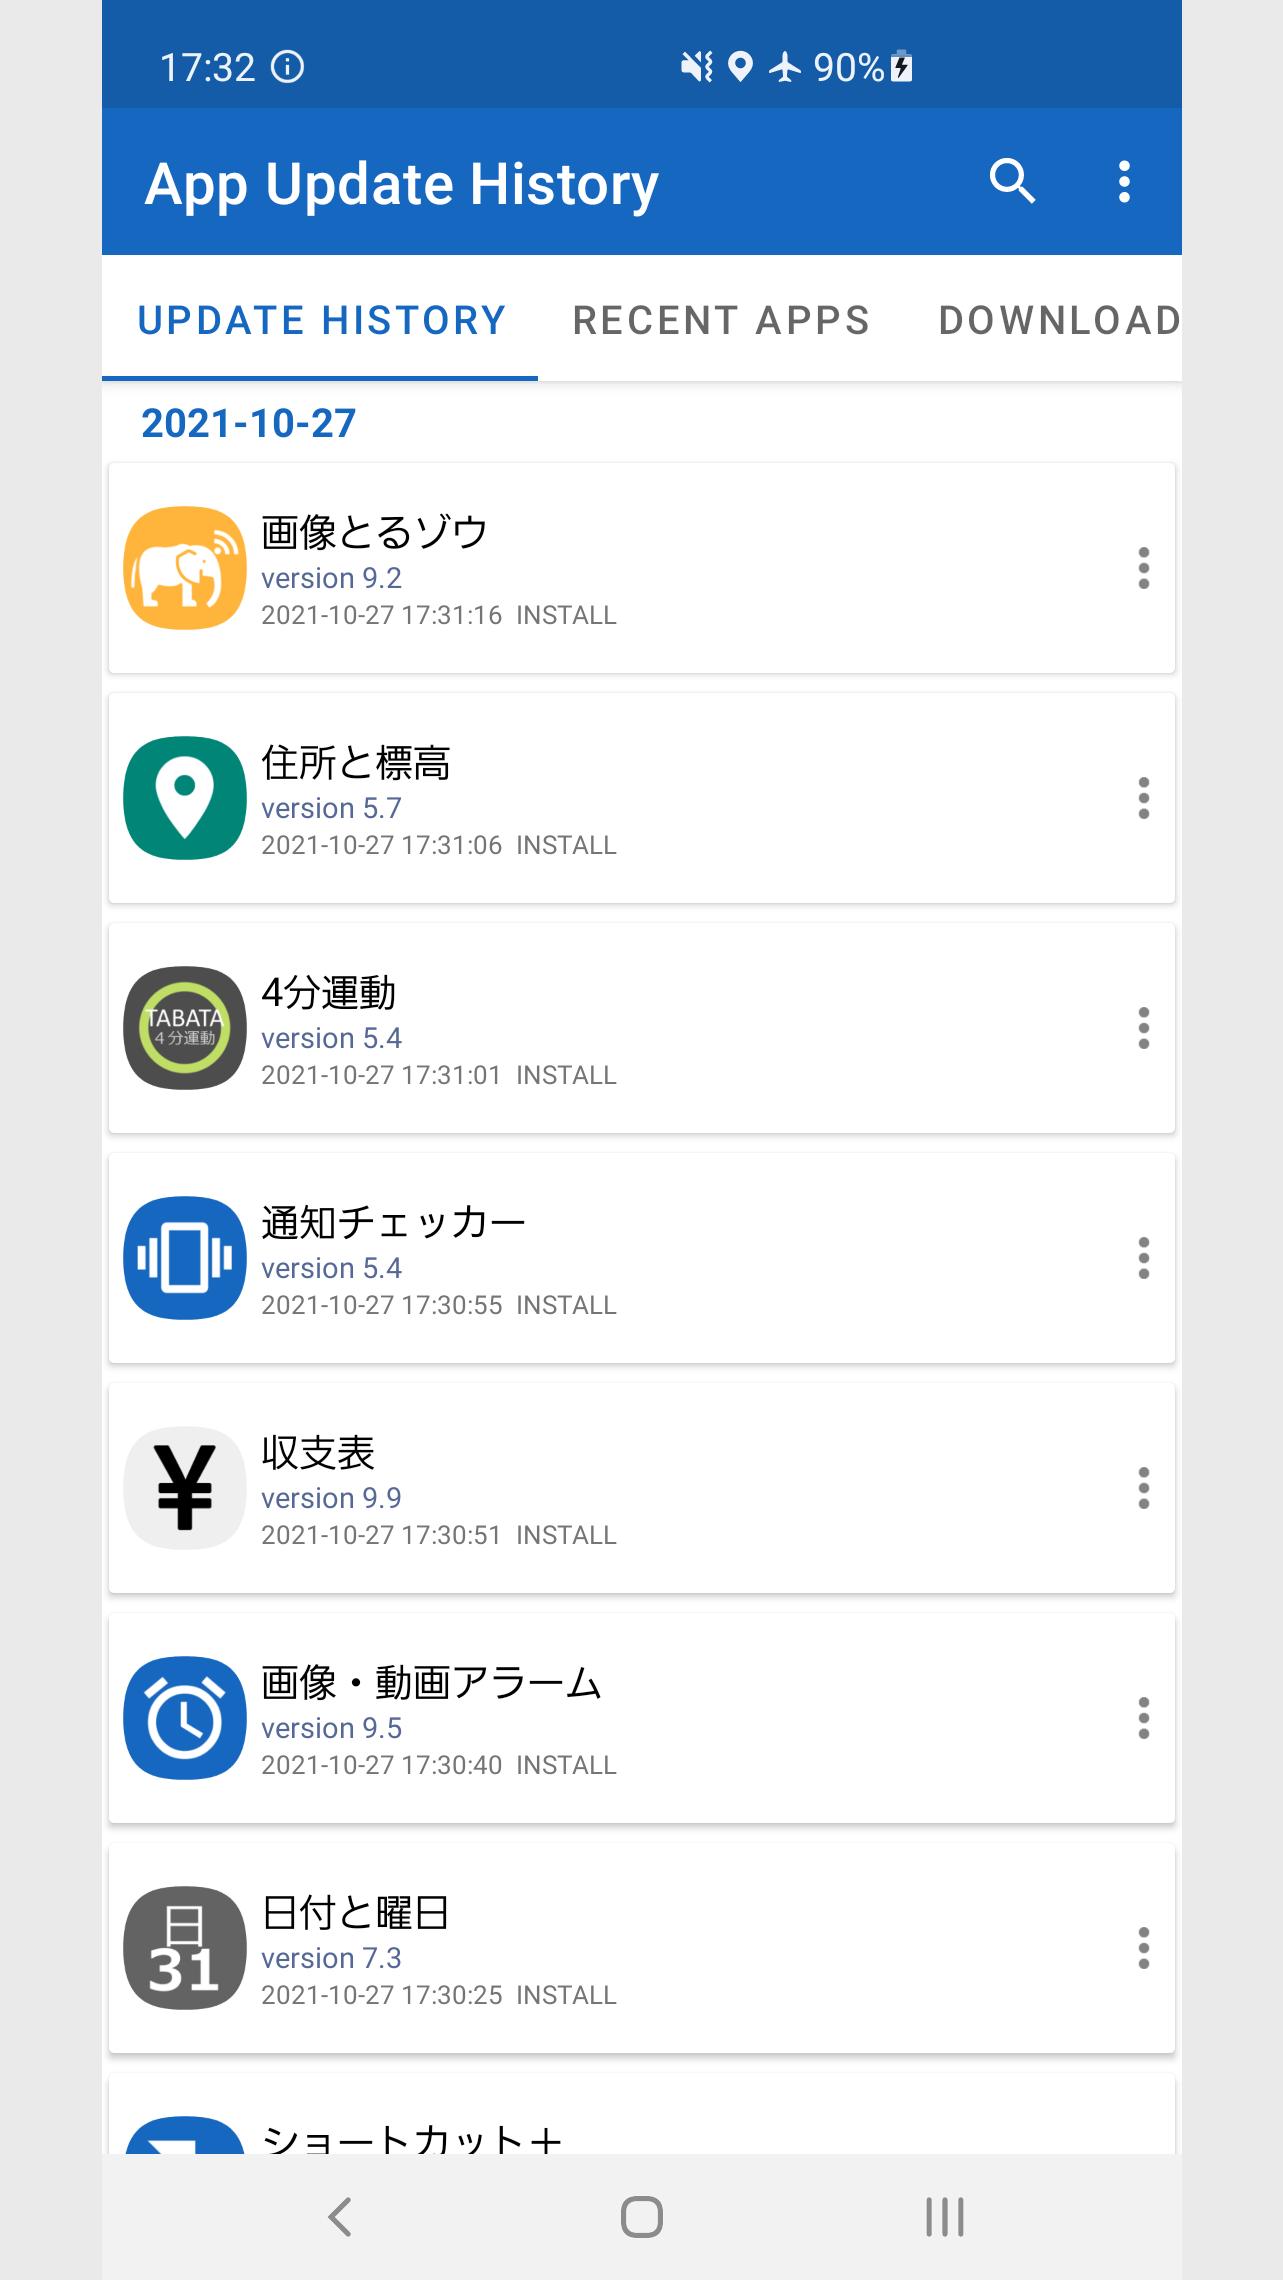Tap the 画像とるゾウ elephant app icon
The image size is (1283, 2280).
(x=185, y=568)
